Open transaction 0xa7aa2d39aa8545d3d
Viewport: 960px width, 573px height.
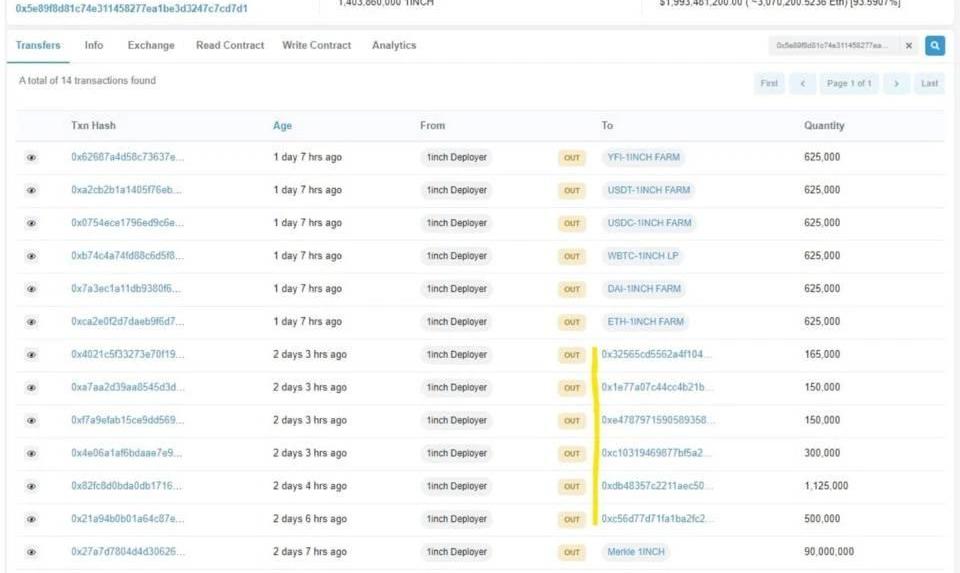point(127,387)
